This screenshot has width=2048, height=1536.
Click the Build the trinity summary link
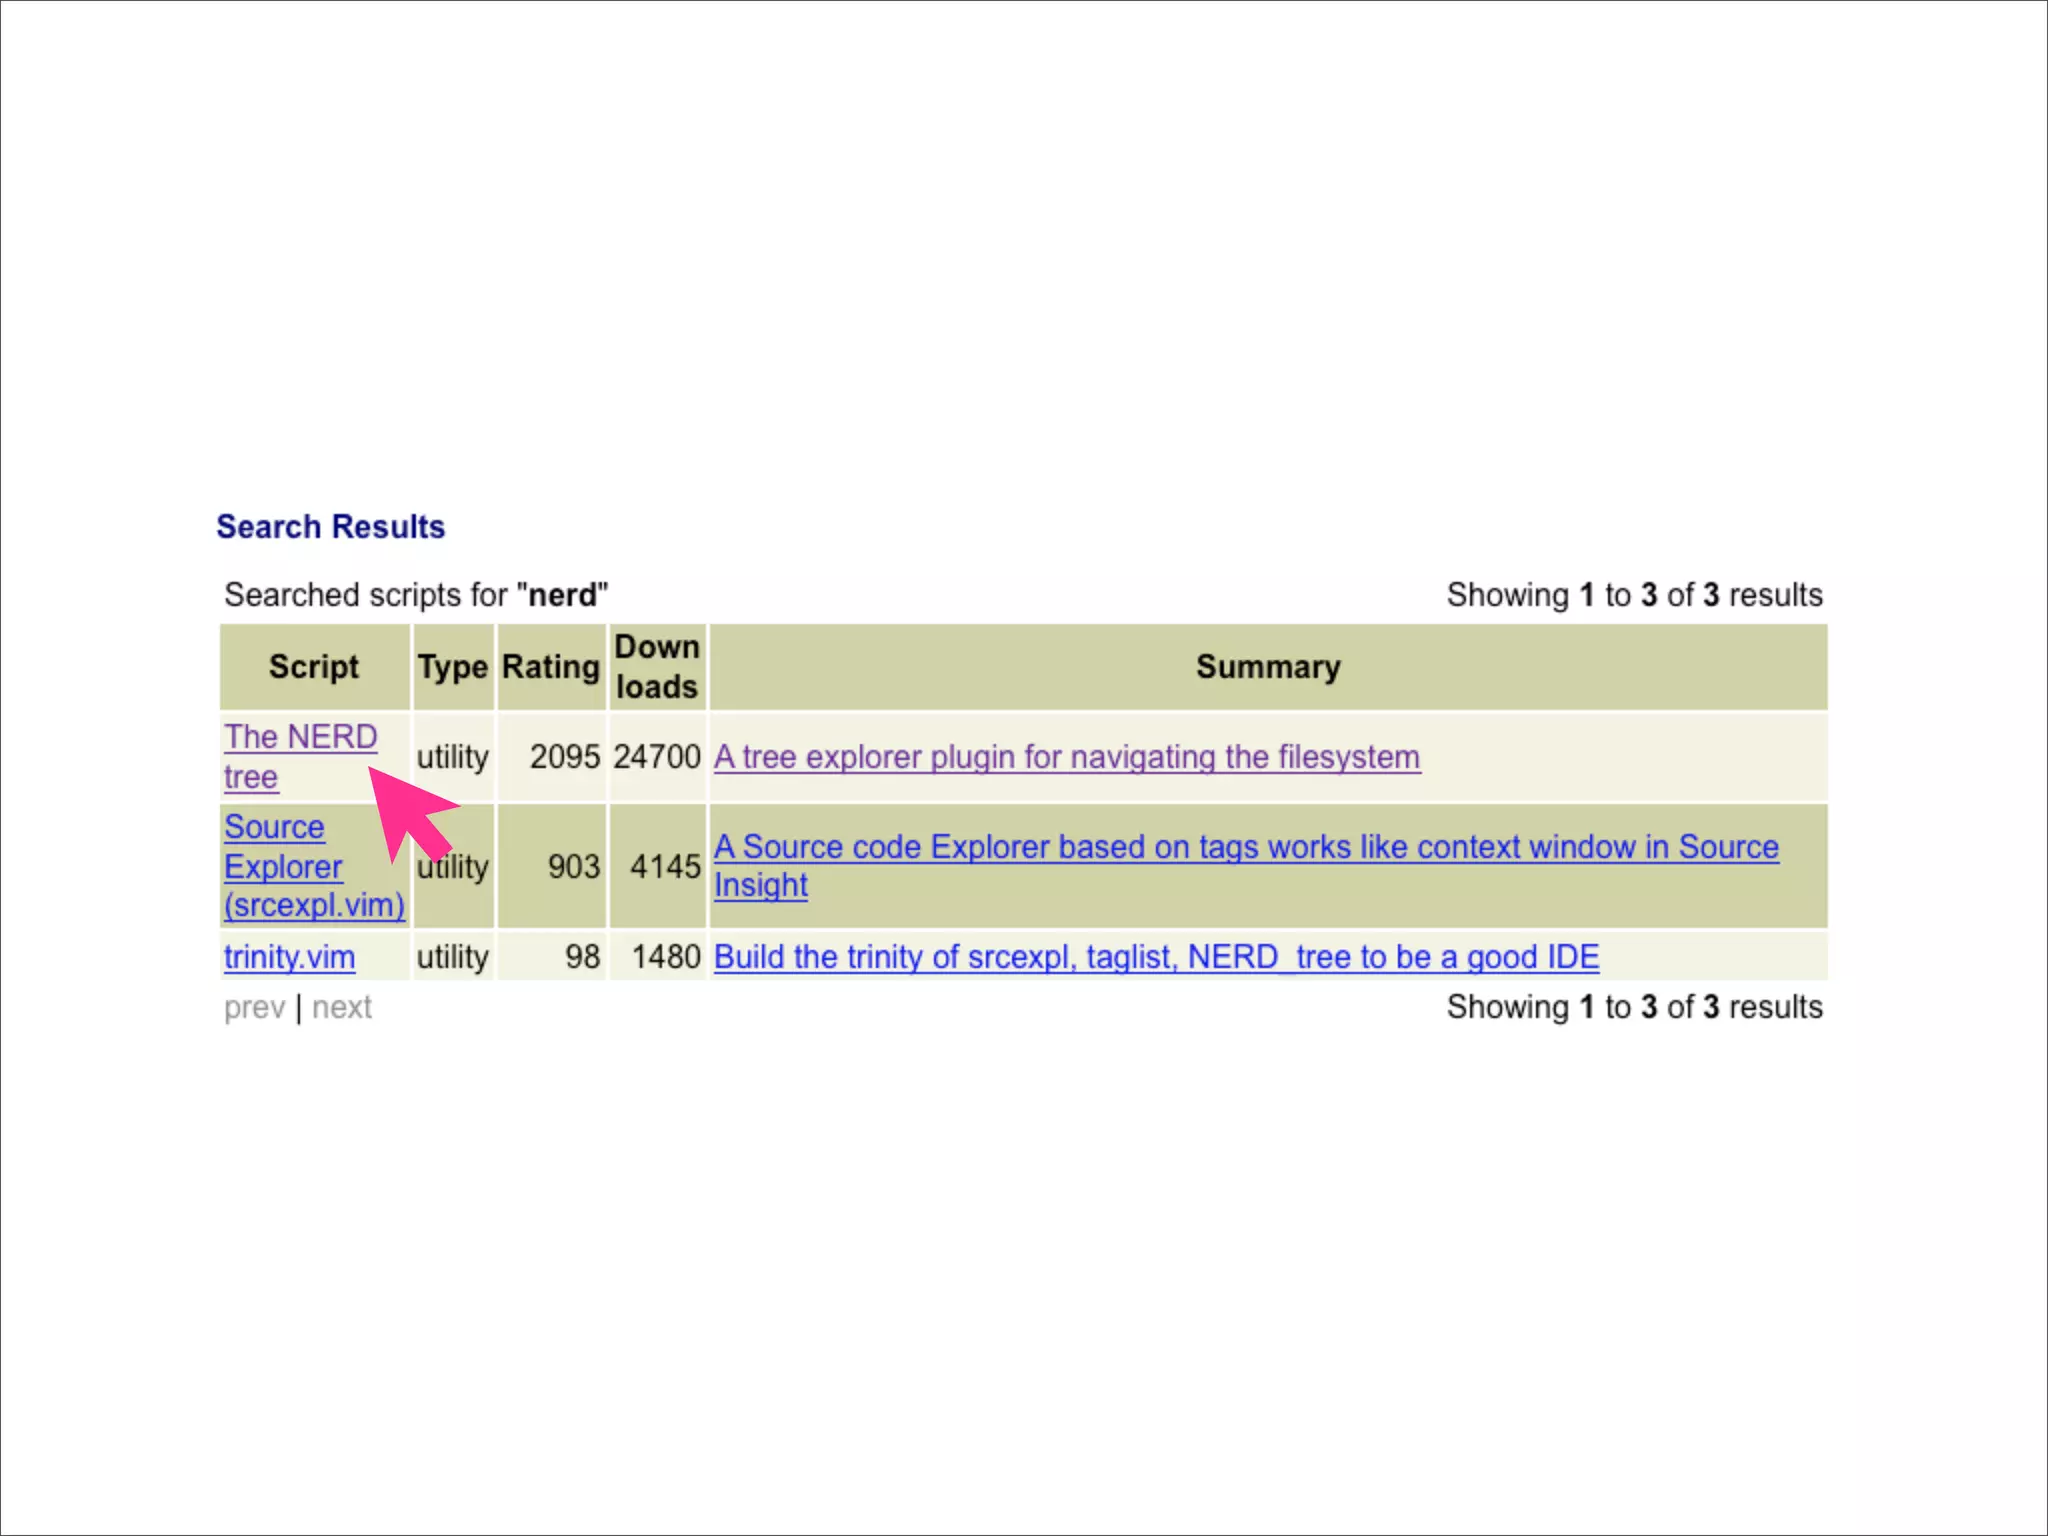coord(1156,957)
